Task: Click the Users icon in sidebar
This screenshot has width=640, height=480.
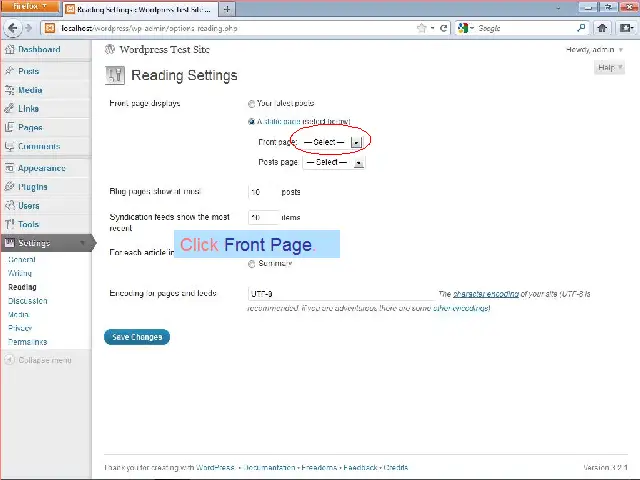Action: click(9, 205)
